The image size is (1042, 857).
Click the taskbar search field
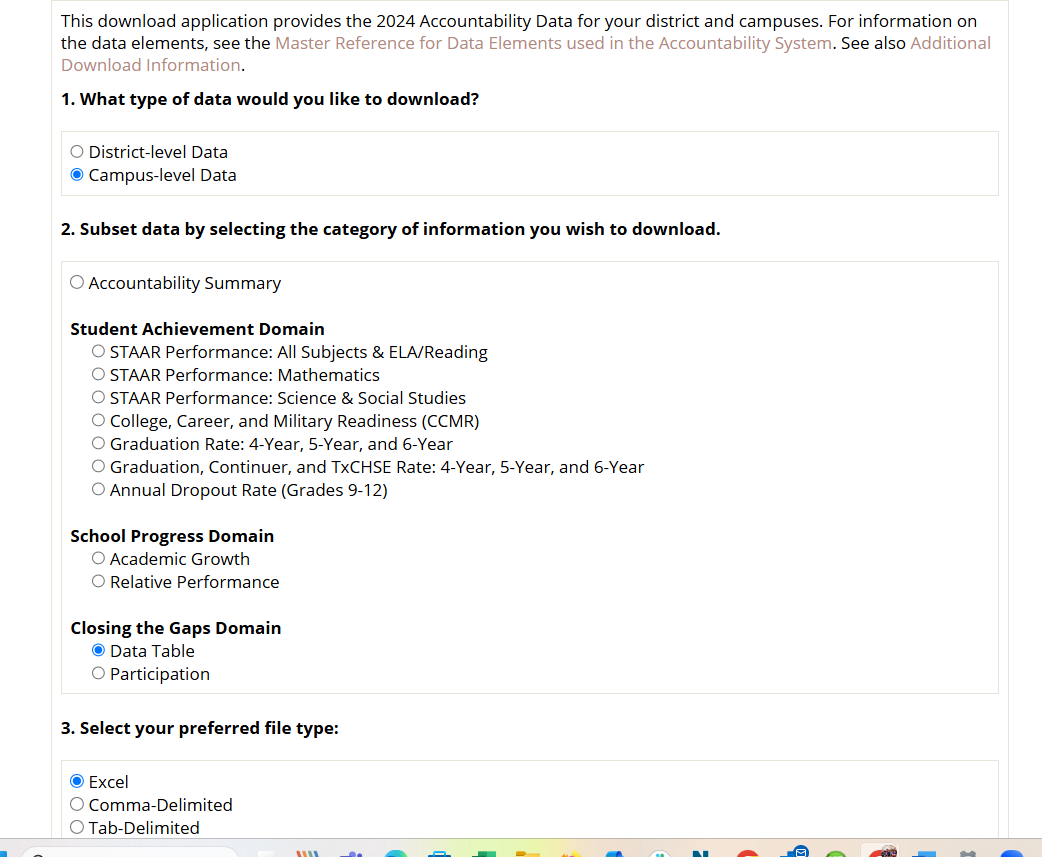click(130, 850)
